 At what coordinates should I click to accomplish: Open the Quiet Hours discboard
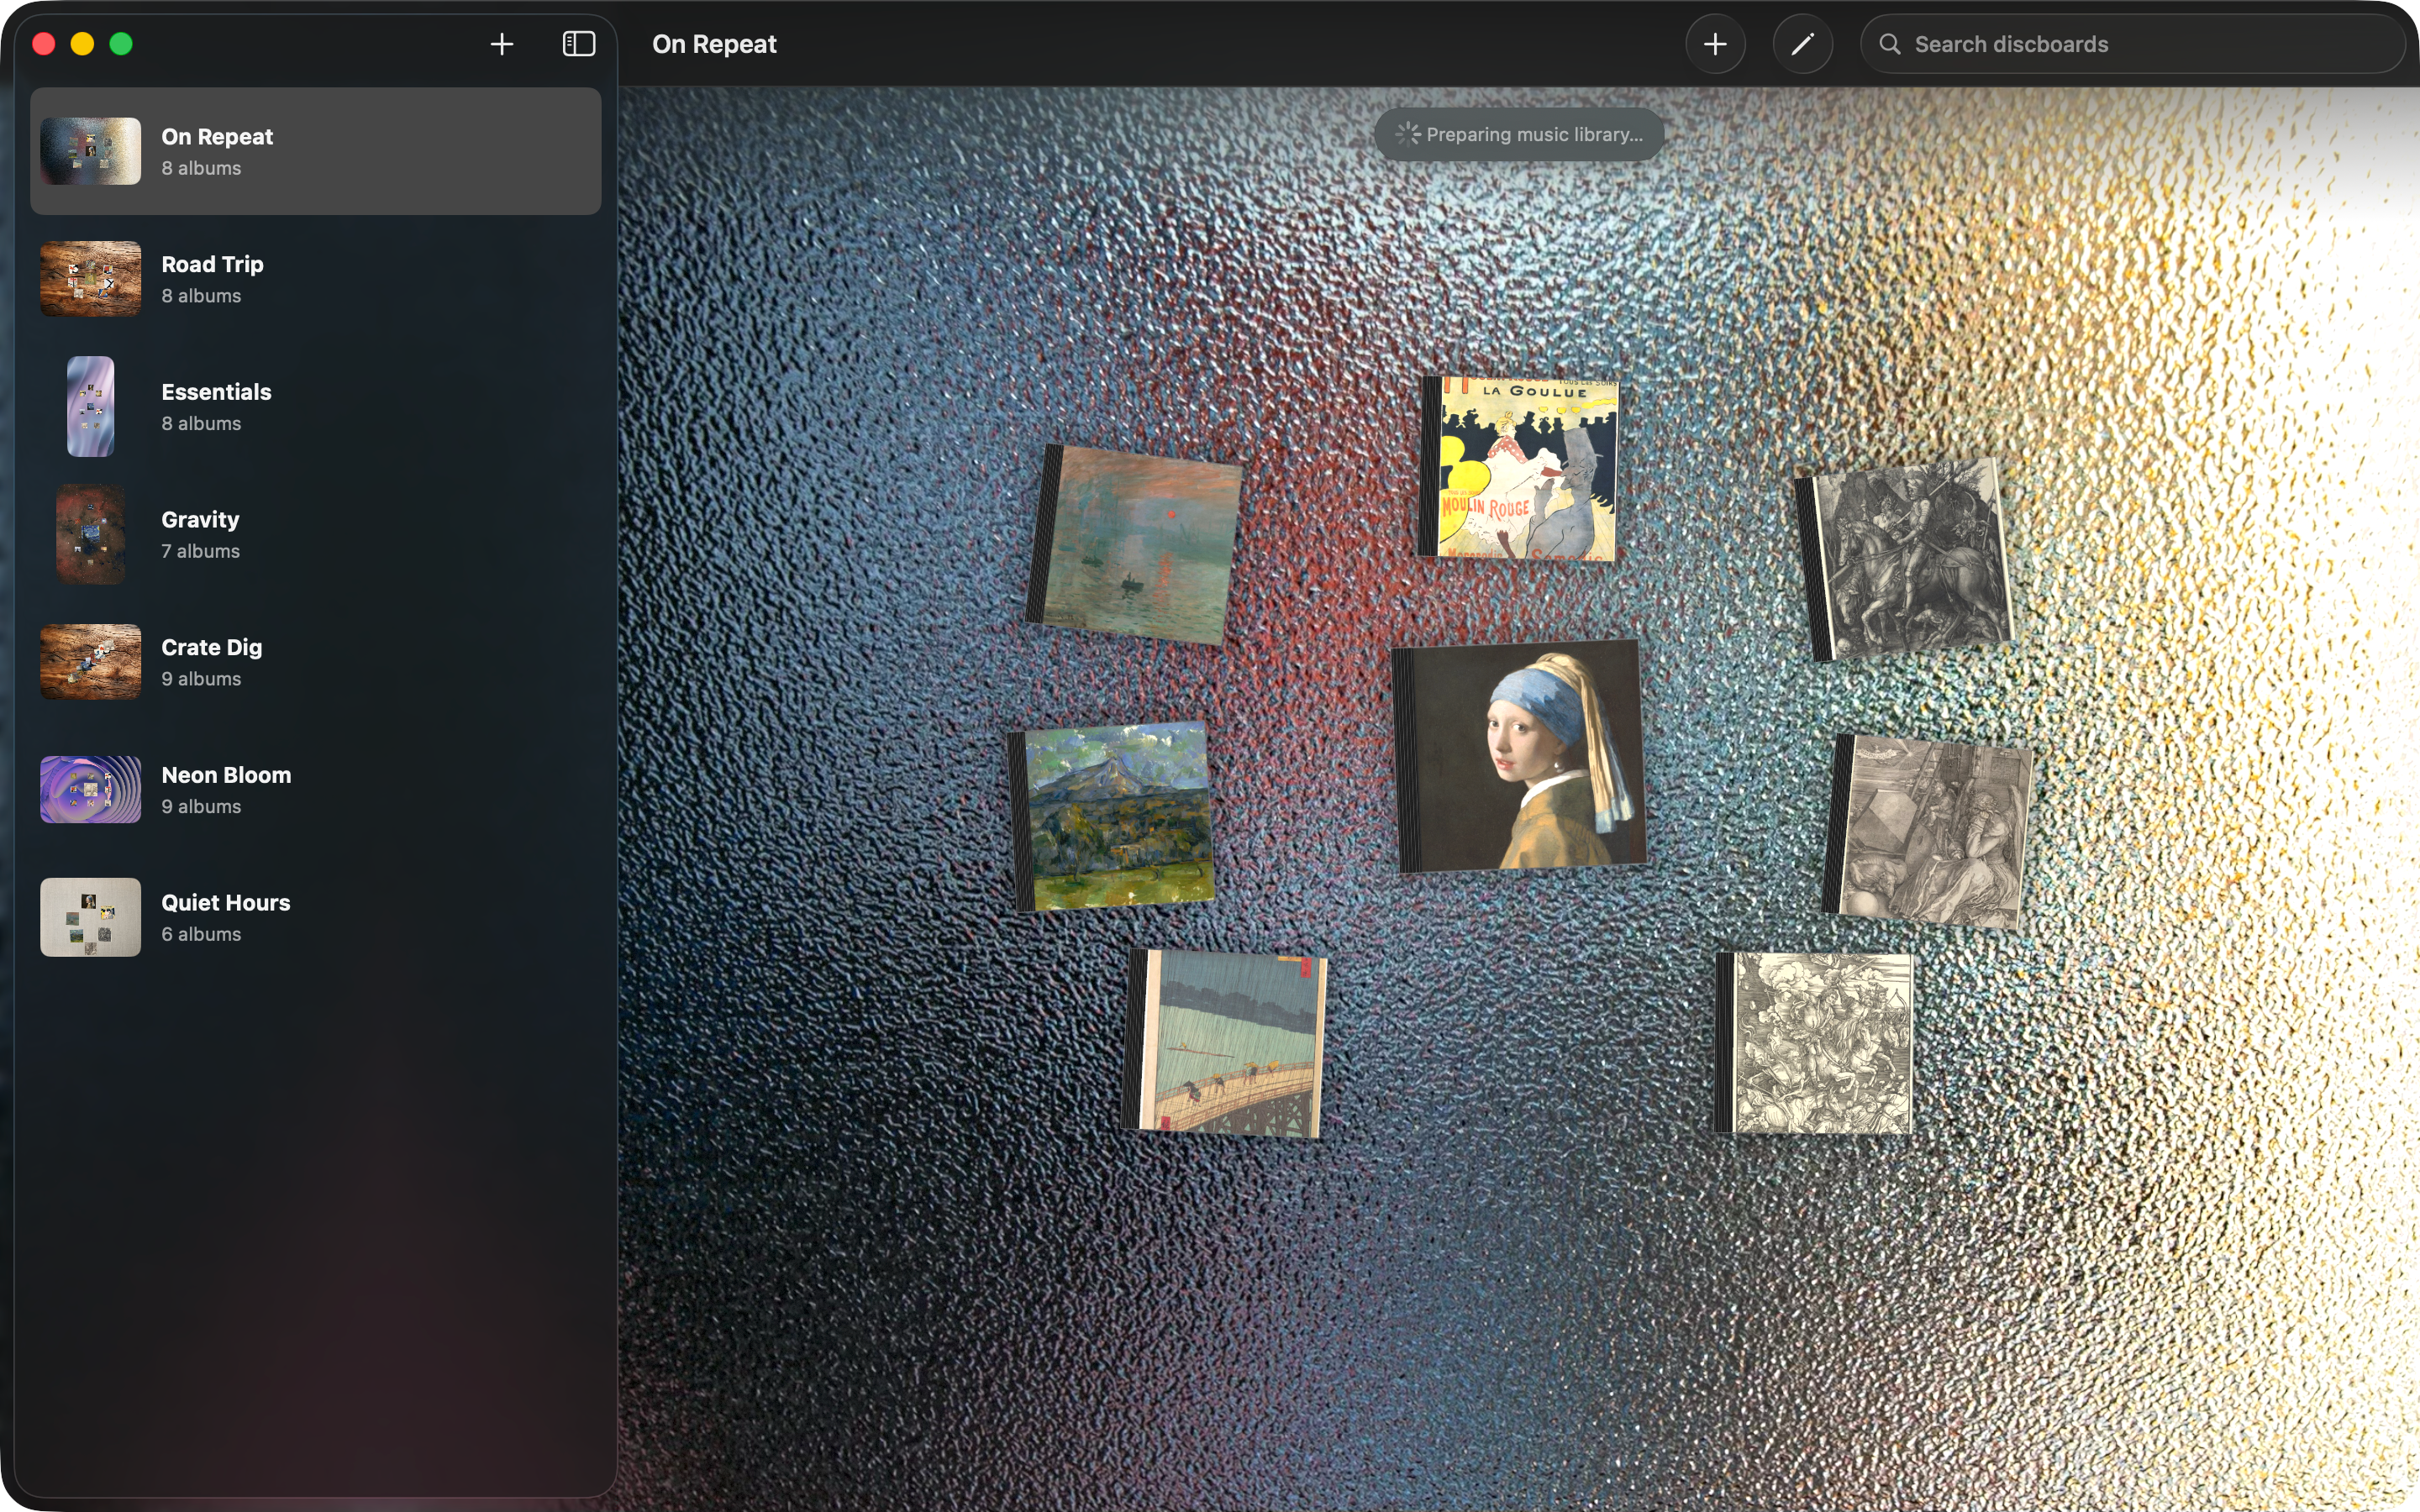pyautogui.click(x=315, y=917)
